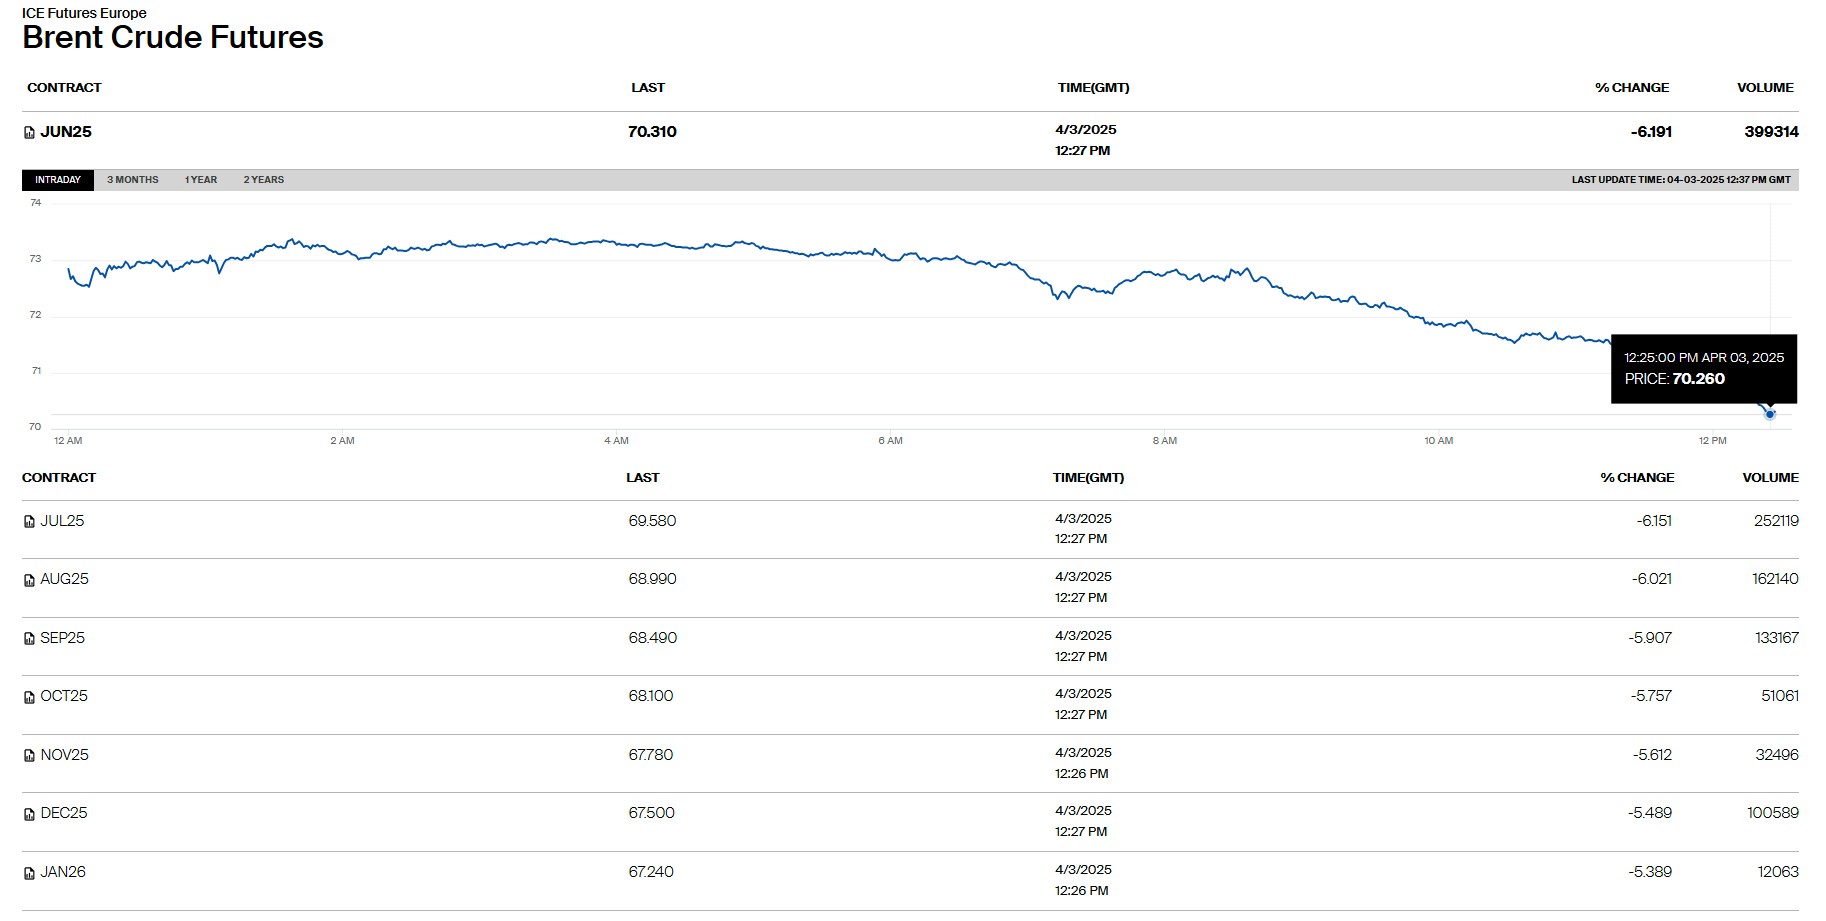This screenshot has width=1826, height=921.
Task: Click the Brent Crude Futures page title
Action: (x=173, y=38)
